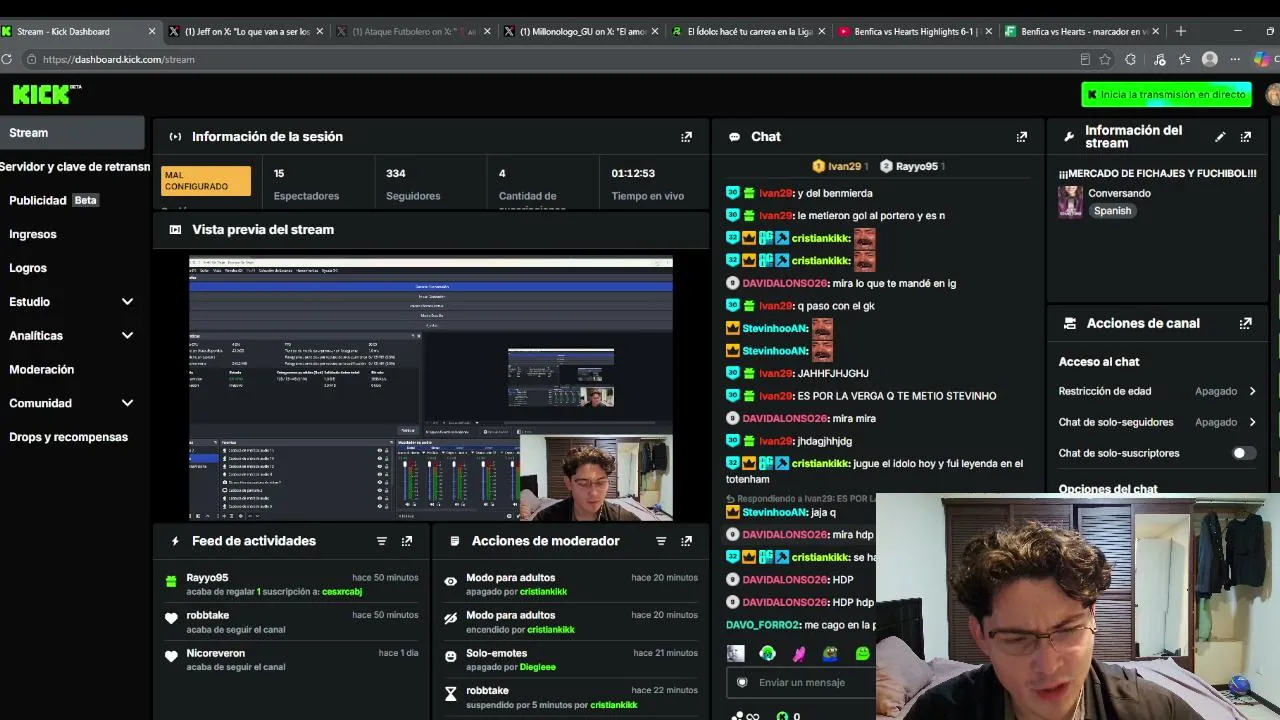Open Restricción de edad options
The image size is (1280, 720).
tap(1157, 391)
